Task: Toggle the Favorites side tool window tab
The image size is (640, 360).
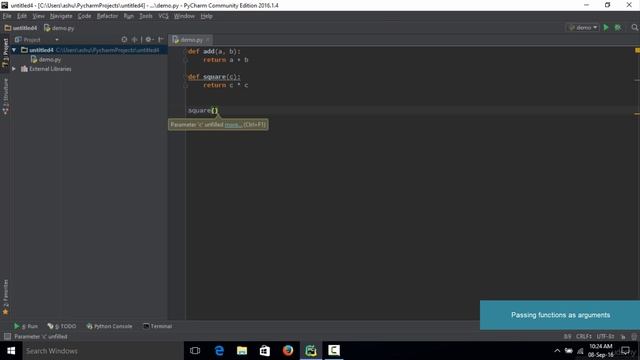Action: [5, 297]
